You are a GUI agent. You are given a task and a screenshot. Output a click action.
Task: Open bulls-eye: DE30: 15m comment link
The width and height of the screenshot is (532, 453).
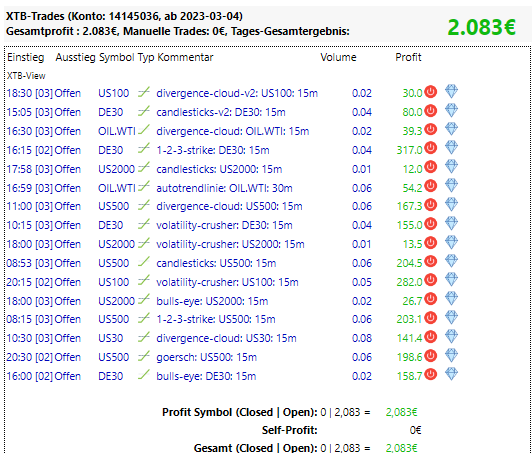(x=206, y=376)
